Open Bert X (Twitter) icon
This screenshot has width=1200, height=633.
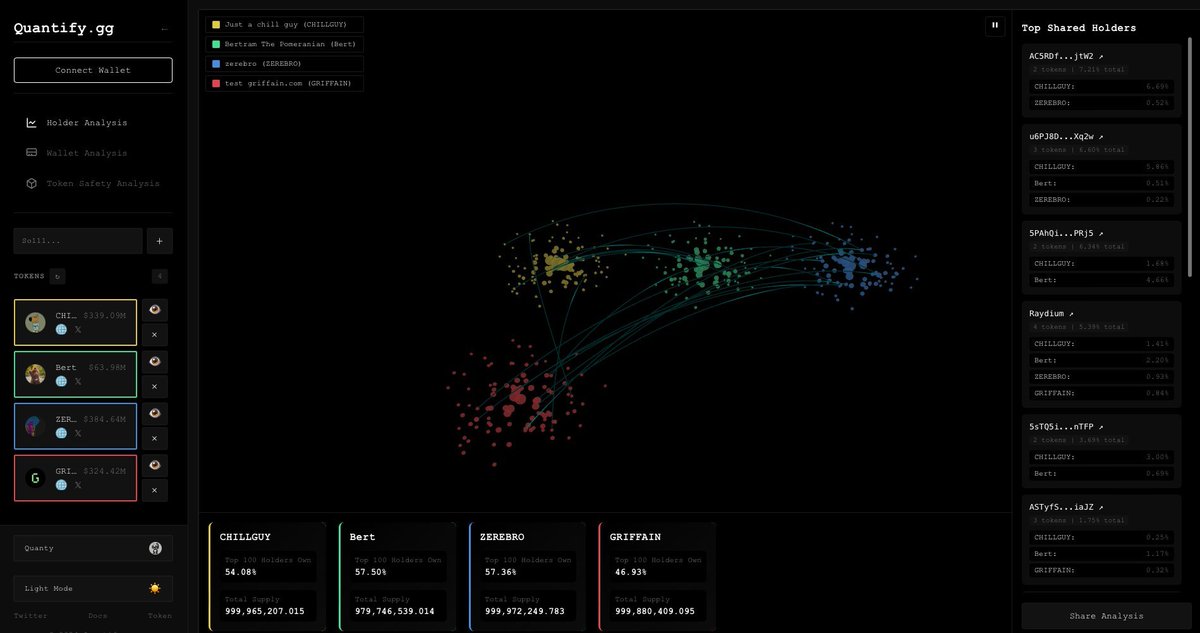(x=77, y=381)
